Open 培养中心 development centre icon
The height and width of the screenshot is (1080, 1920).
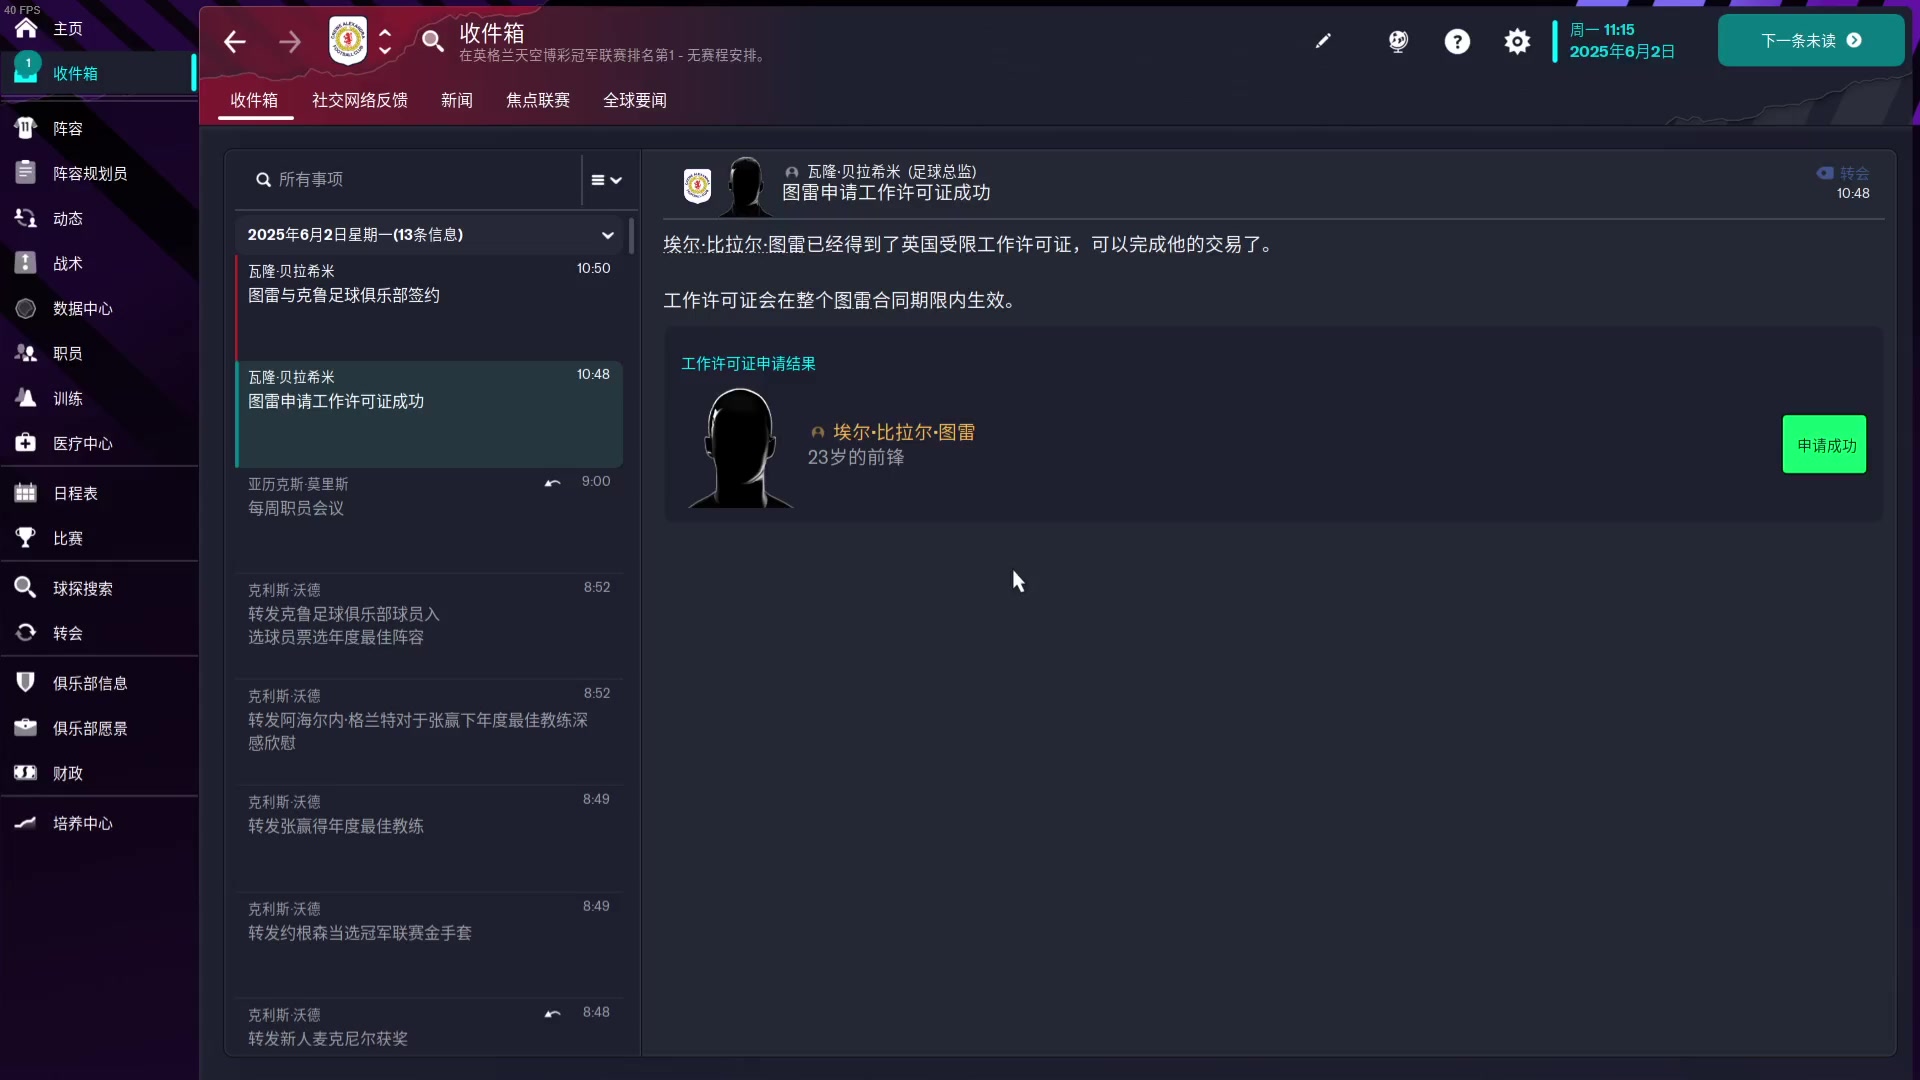point(26,823)
